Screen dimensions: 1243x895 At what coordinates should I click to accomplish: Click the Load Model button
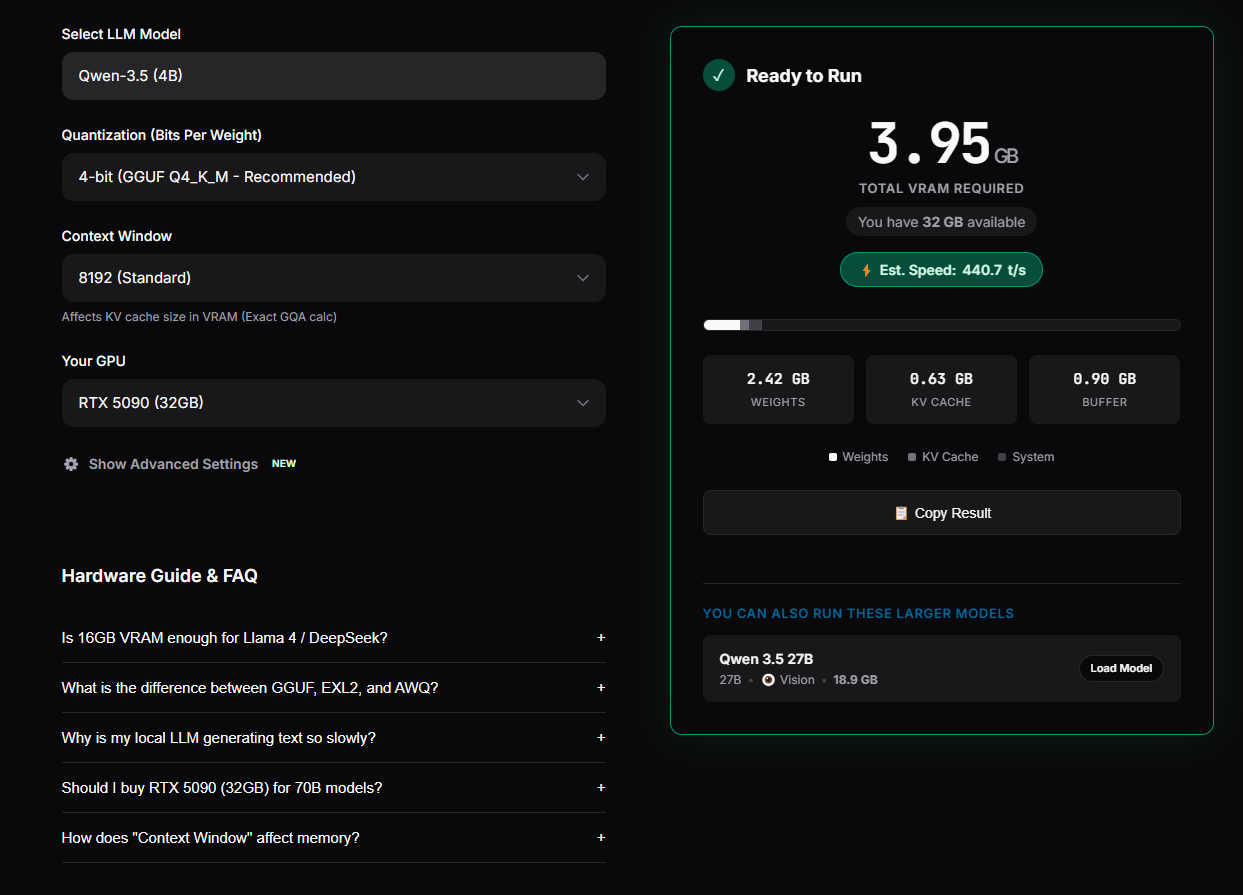1121,668
